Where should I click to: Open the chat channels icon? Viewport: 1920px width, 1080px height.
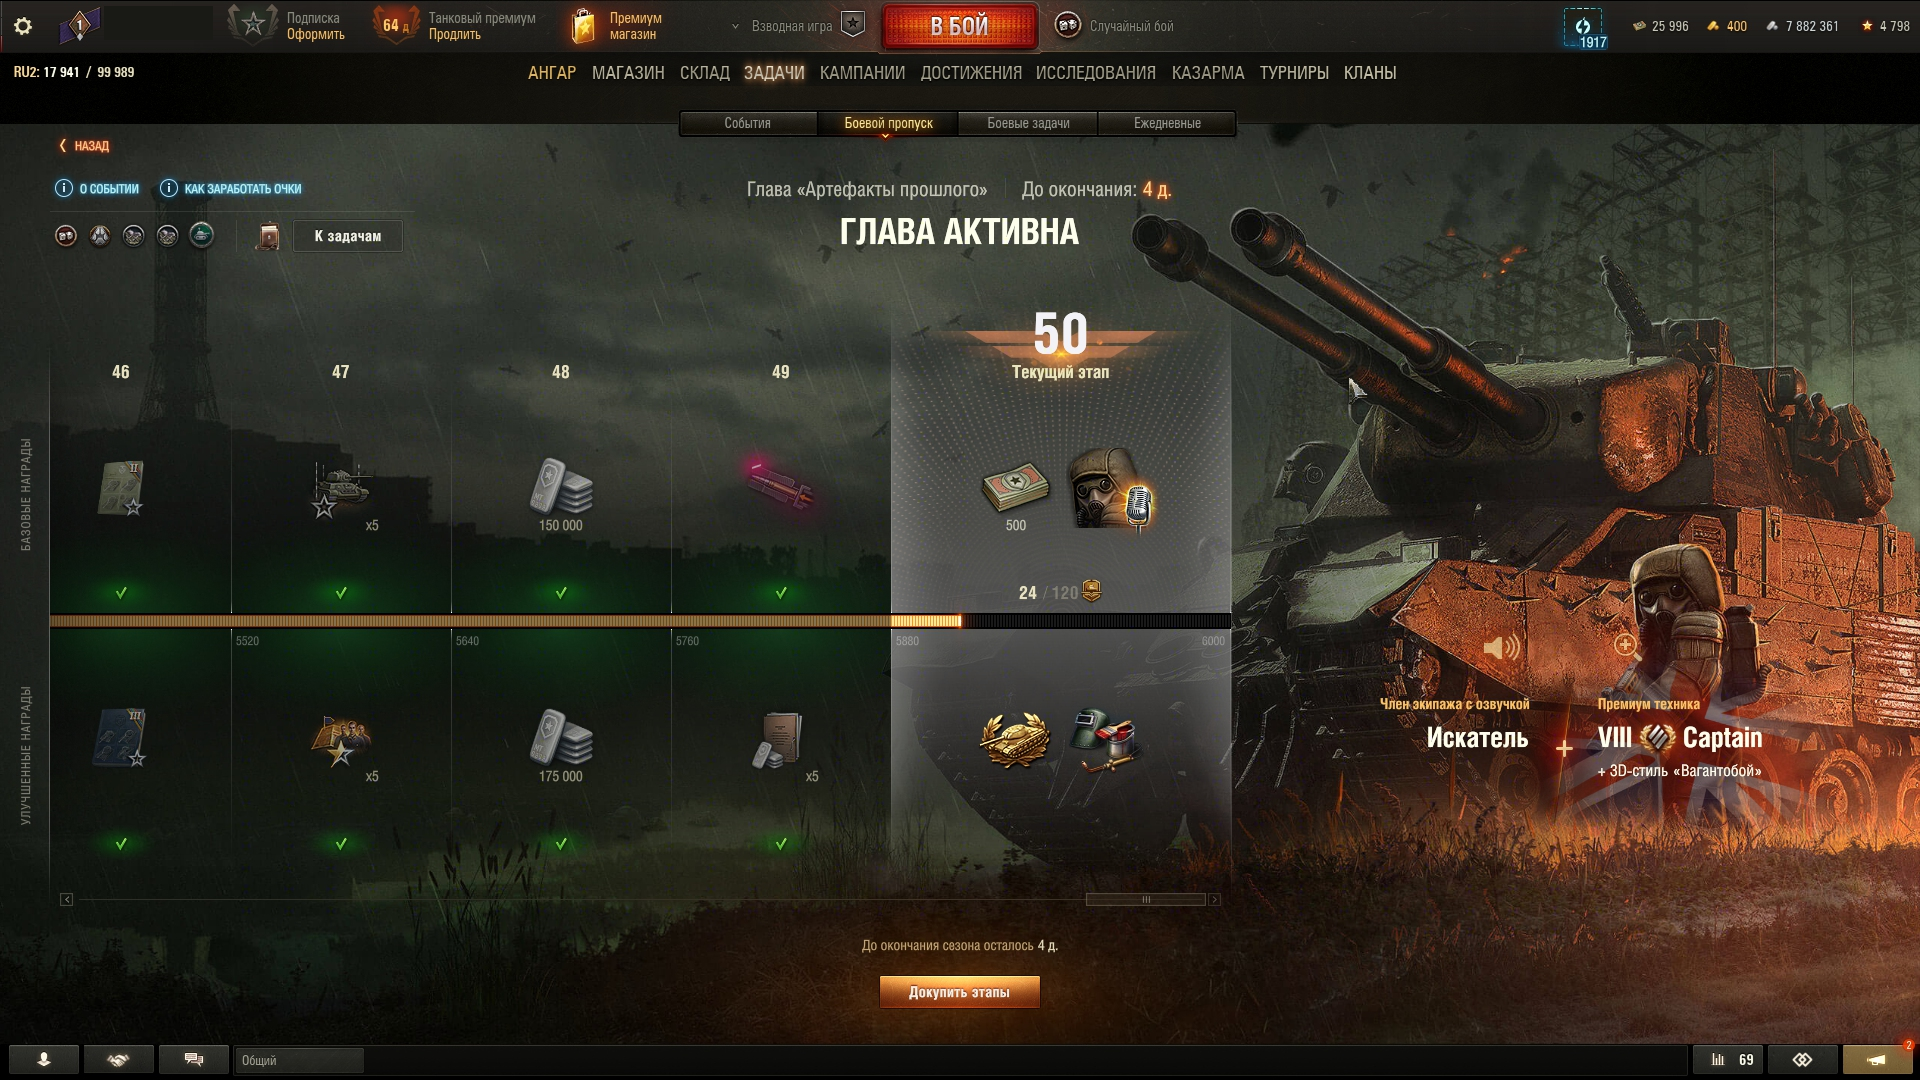click(194, 1060)
